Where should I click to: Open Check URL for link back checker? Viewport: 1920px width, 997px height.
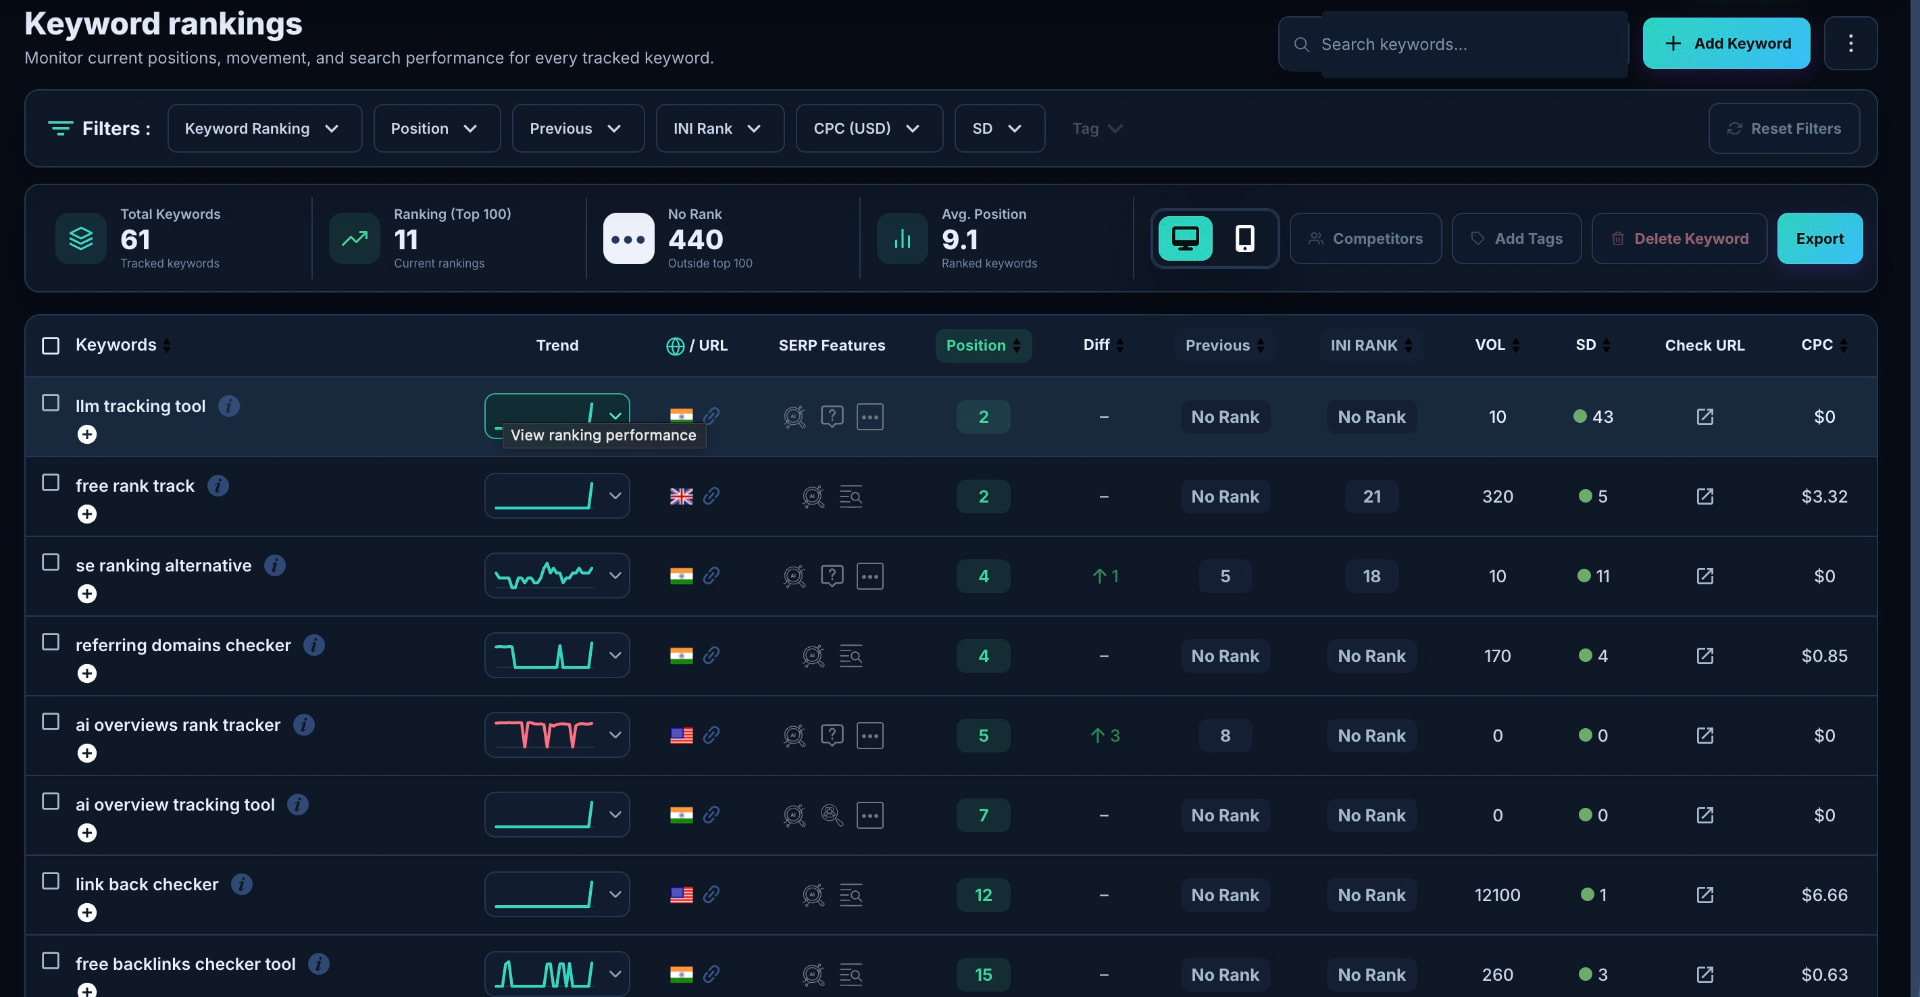click(x=1705, y=895)
